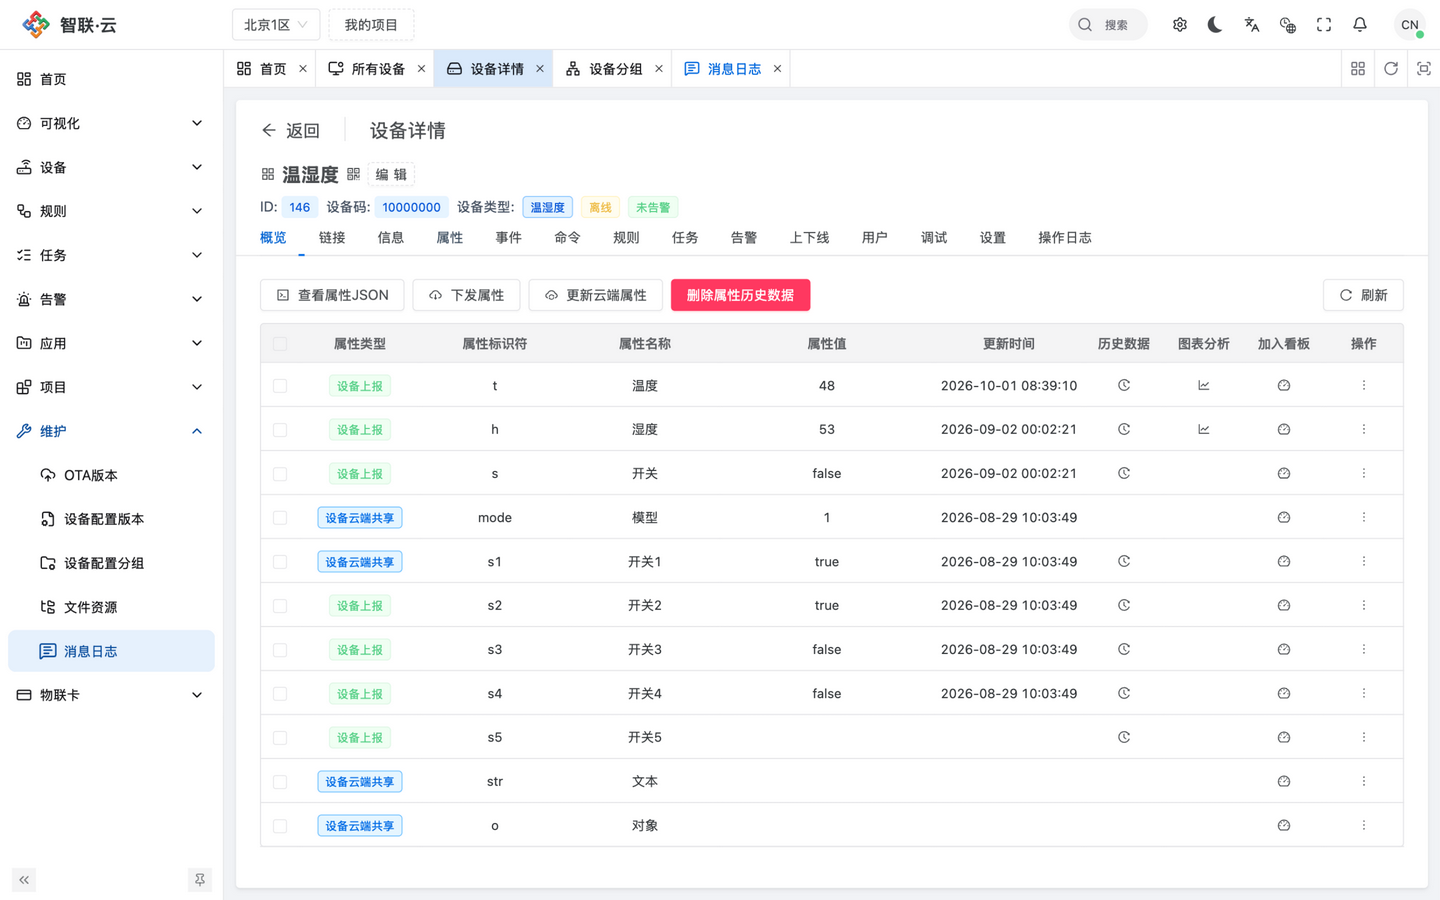Open chart analysis for 湿度 row
Screen dimensions: 1440x900
coord(1204,429)
